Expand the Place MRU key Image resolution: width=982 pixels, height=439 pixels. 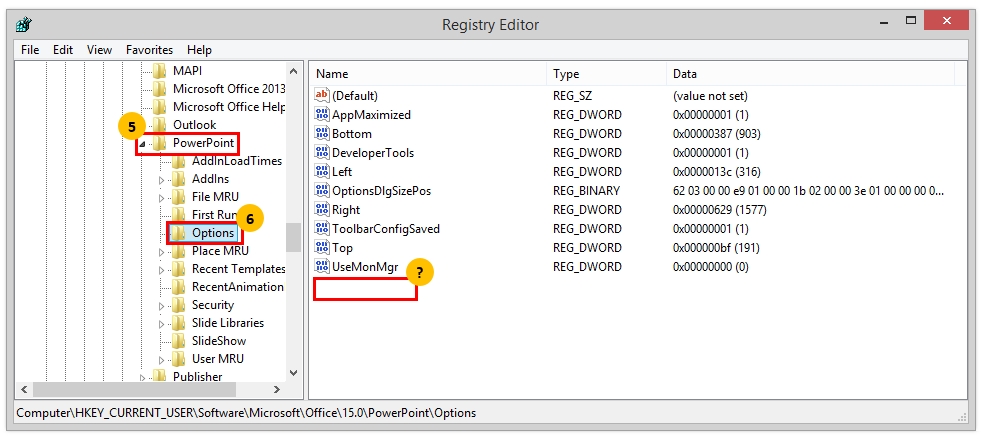click(x=161, y=252)
